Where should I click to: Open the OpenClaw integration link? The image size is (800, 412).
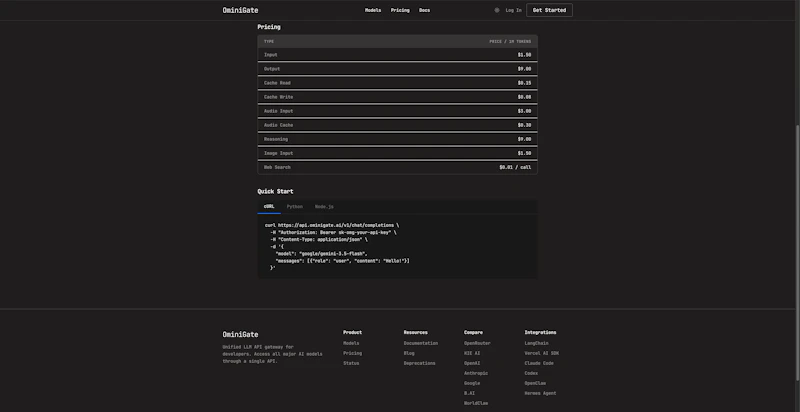(x=536, y=383)
